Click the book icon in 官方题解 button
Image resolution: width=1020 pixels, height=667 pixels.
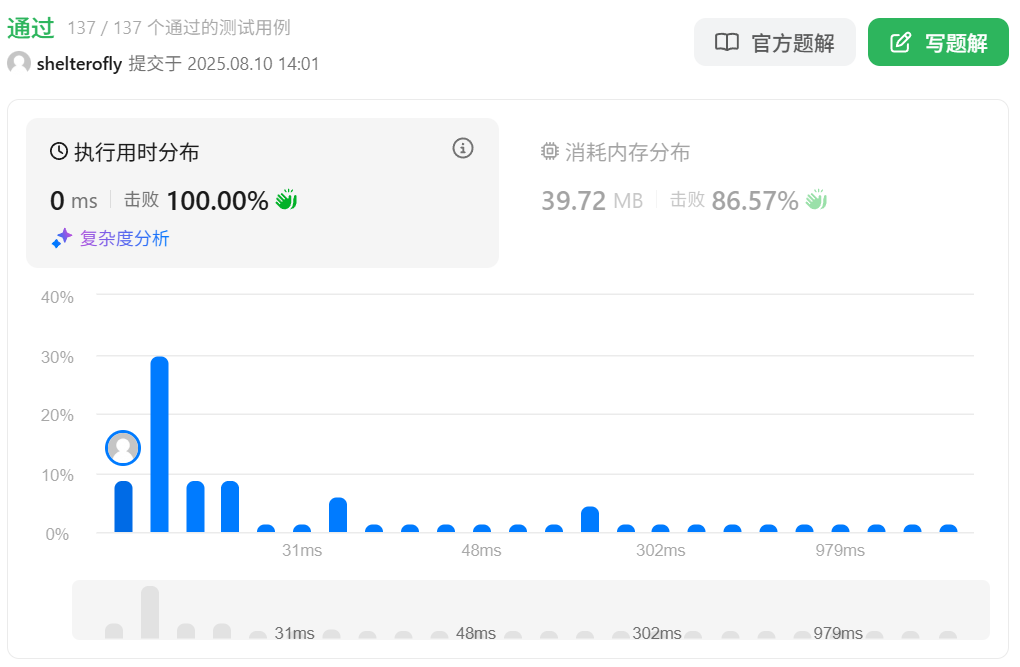tap(727, 42)
